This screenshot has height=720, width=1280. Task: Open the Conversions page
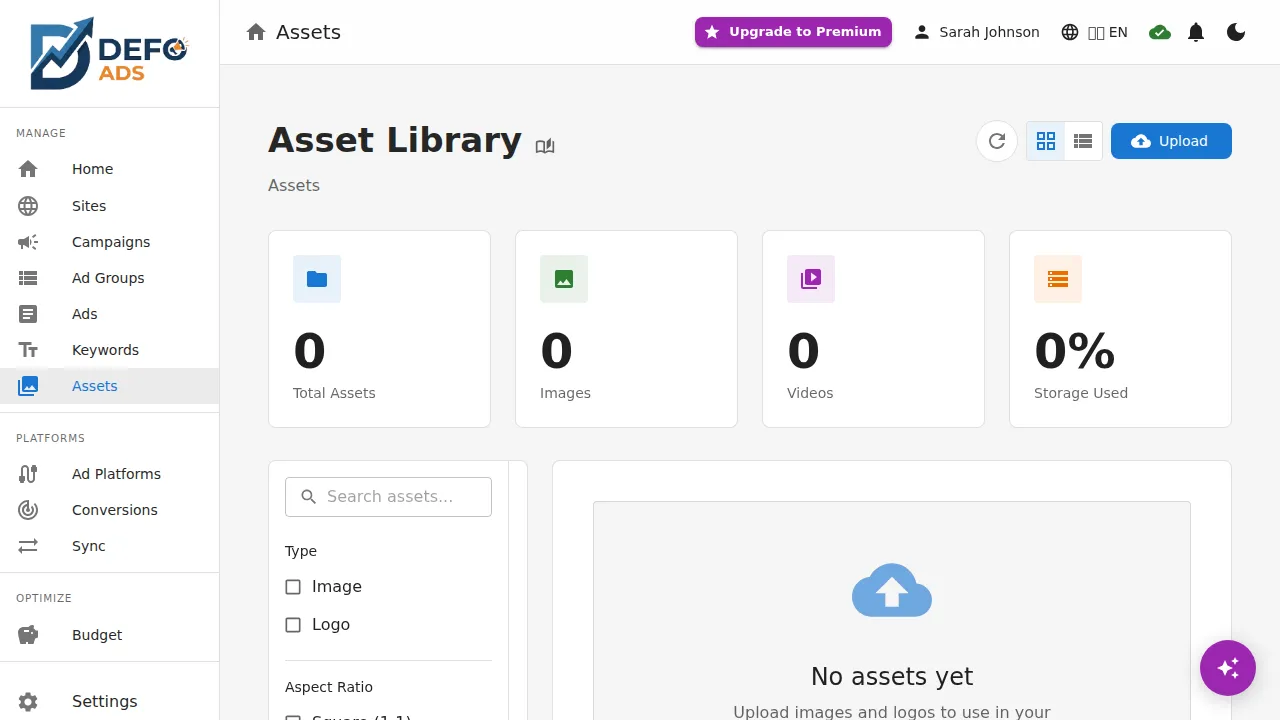tap(109, 510)
